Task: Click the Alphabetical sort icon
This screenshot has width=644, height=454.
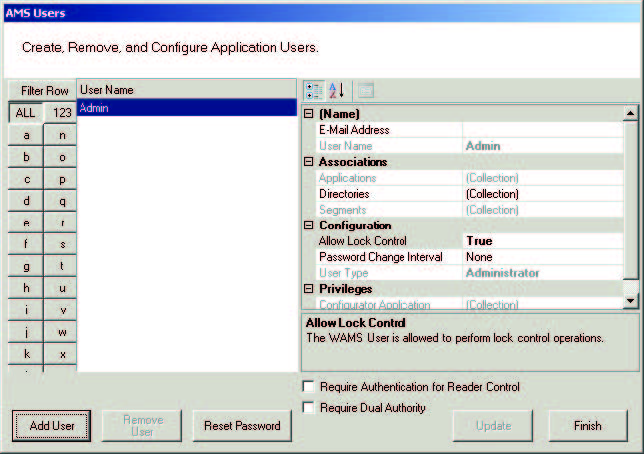Action: (x=336, y=91)
